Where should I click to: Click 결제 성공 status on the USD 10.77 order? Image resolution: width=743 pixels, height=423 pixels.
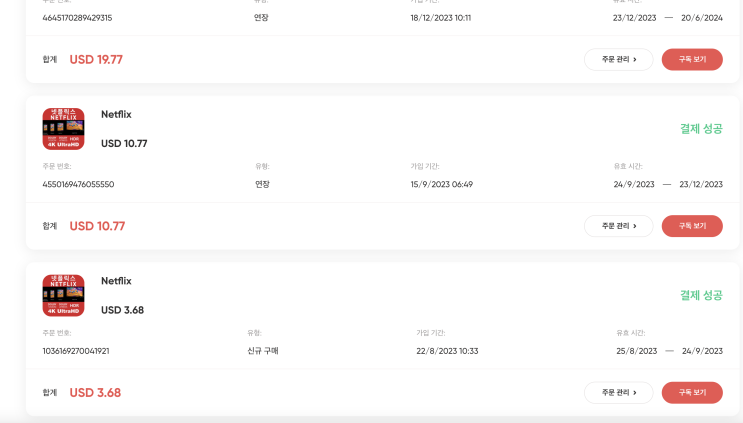pos(700,129)
